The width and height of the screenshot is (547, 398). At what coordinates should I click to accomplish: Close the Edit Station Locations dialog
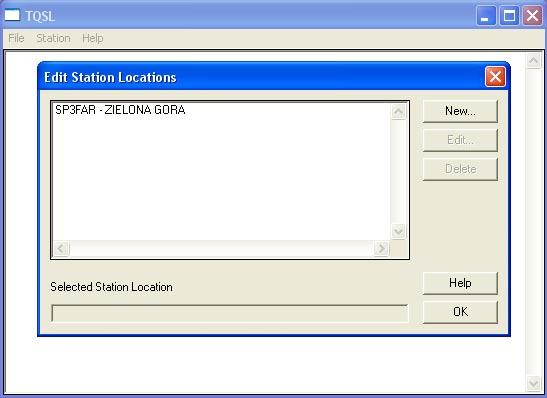pyautogui.click(x=495, y=77)
